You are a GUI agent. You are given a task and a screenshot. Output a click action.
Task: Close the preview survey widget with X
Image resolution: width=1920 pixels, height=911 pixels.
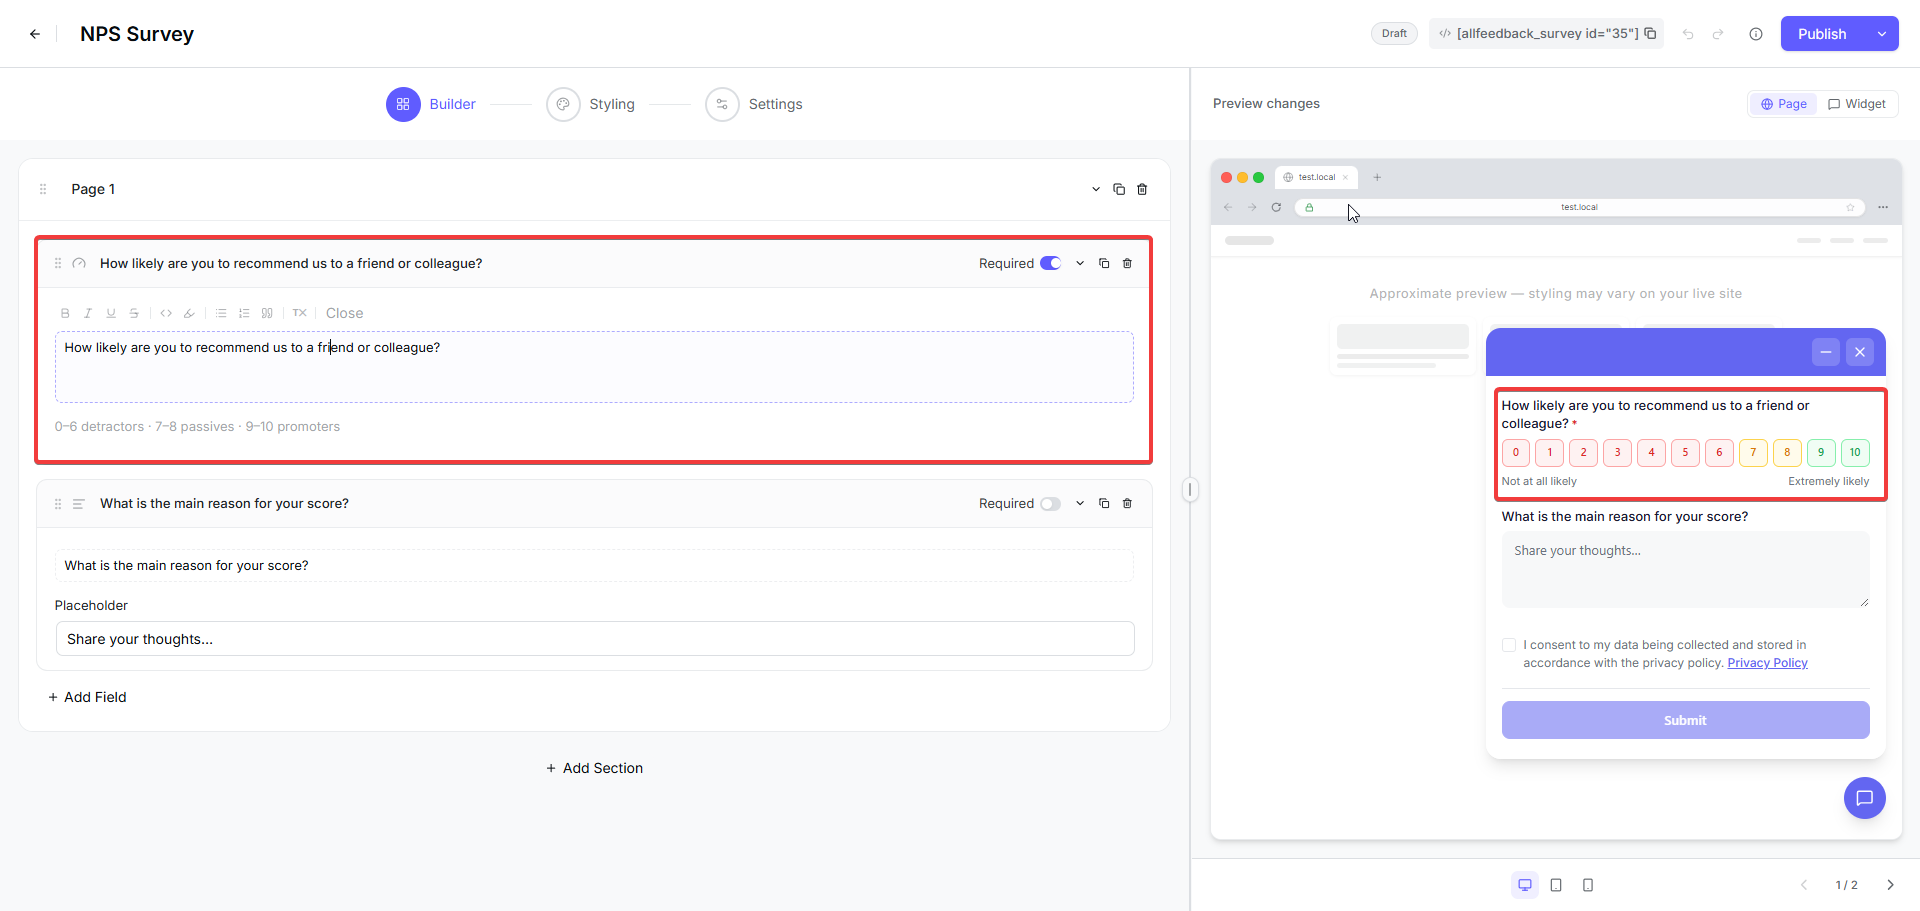click(1860, 352)
